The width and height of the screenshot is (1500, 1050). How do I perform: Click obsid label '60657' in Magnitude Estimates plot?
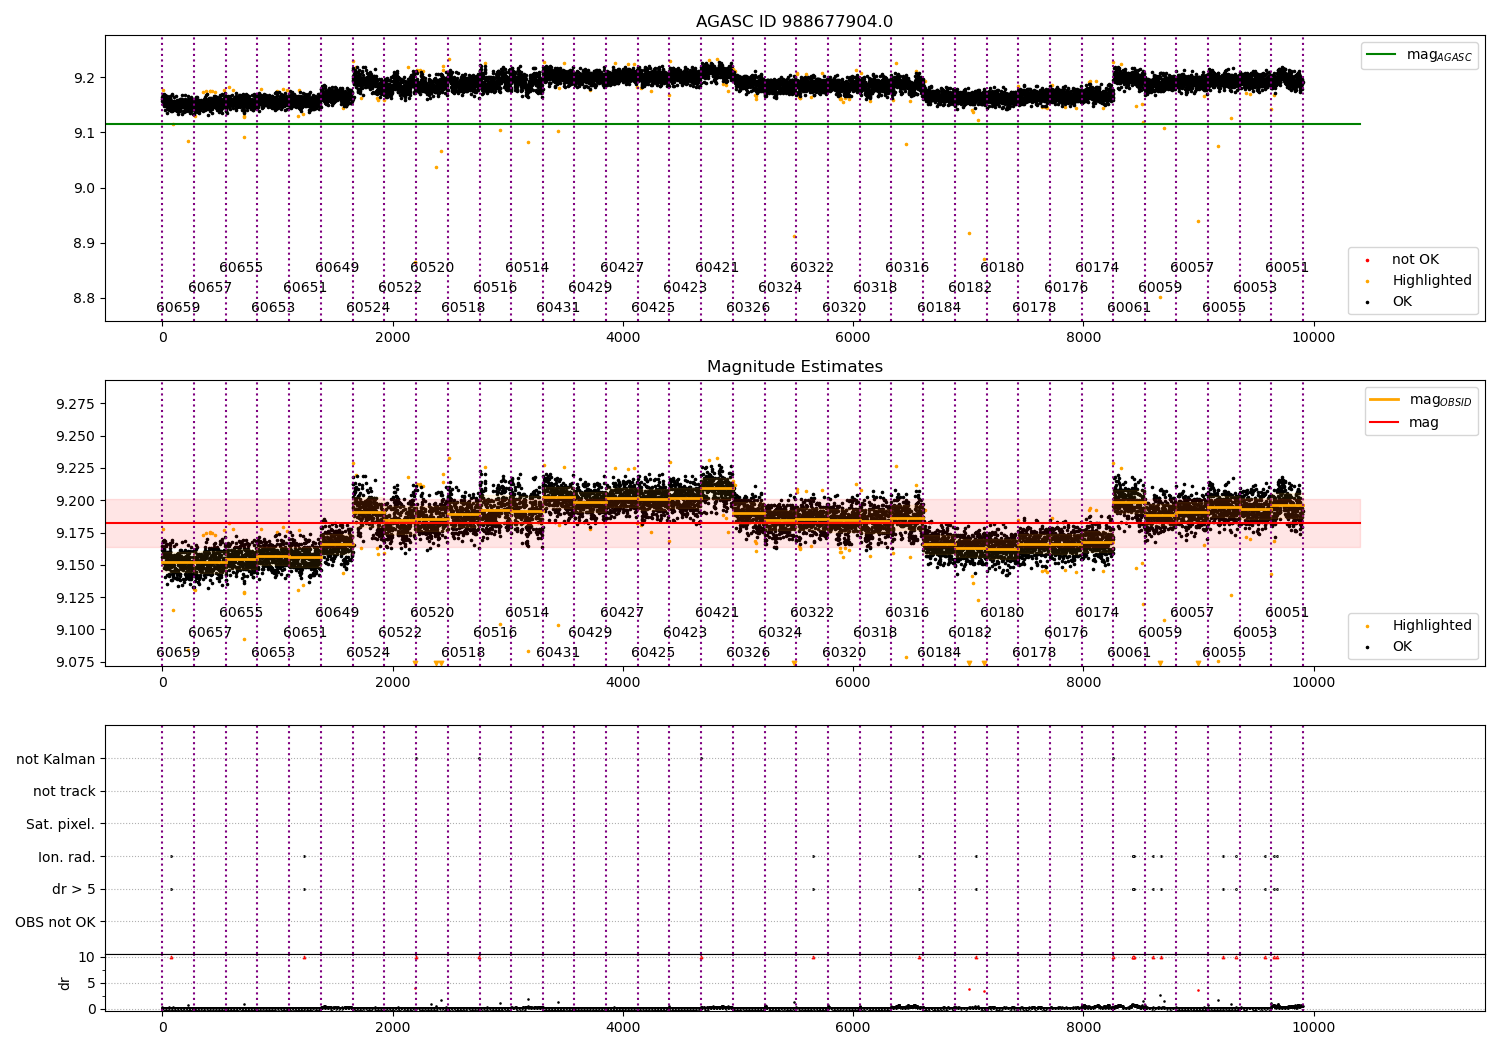[x=210, y=633]
